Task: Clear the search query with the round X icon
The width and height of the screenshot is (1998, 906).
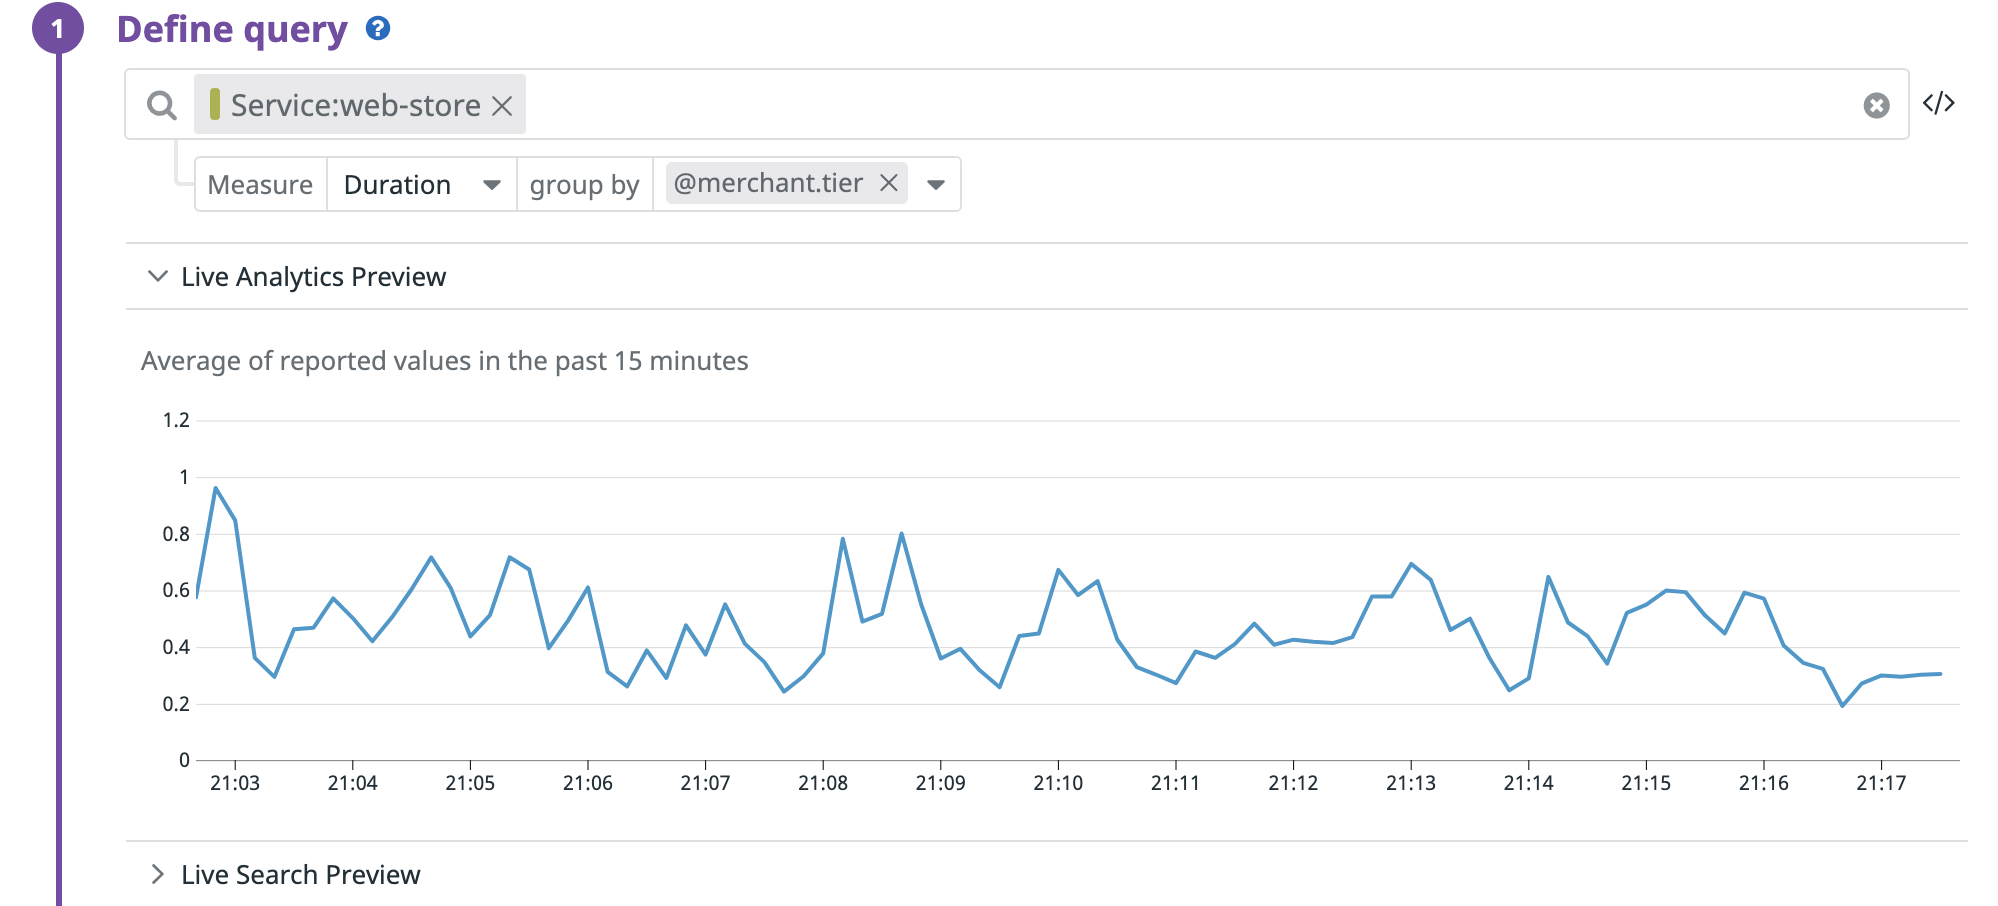Action: point(1876,105)
